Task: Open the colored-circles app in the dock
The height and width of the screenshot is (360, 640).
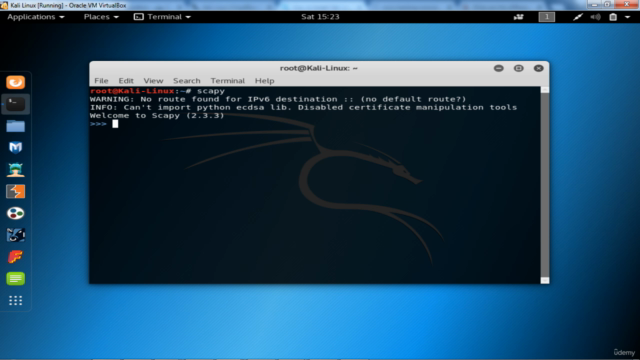Action: 16,213
